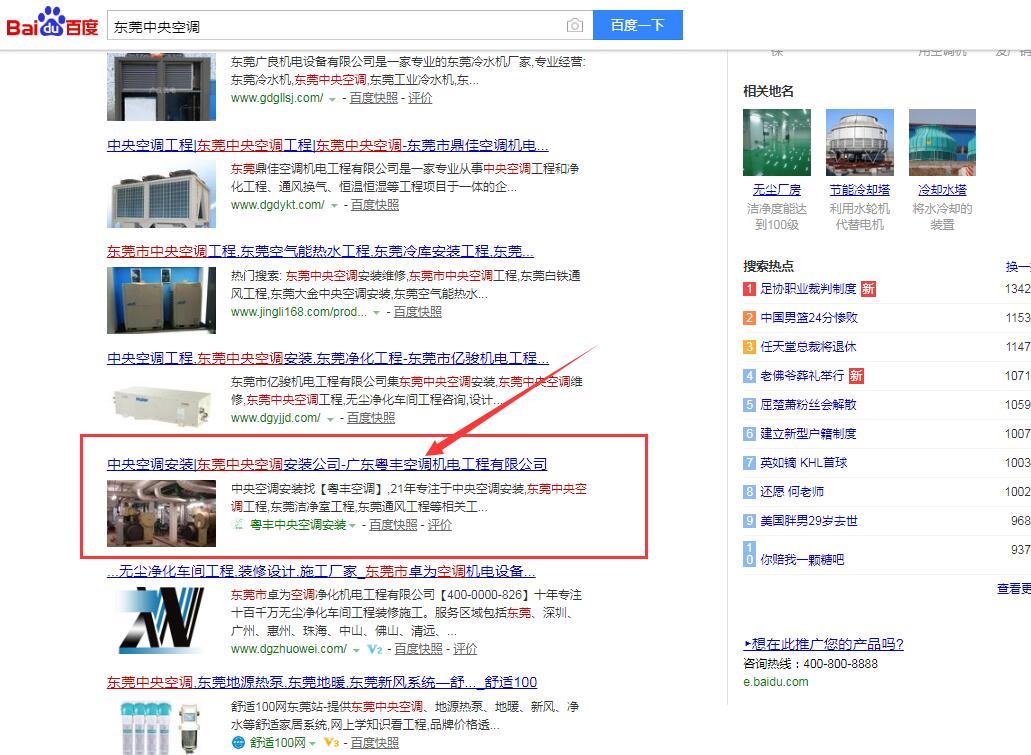This screenshot has width=1031, height=755.
Task: Click the blue site icon before 舒适100网
Action: click(x=238, y=743)
